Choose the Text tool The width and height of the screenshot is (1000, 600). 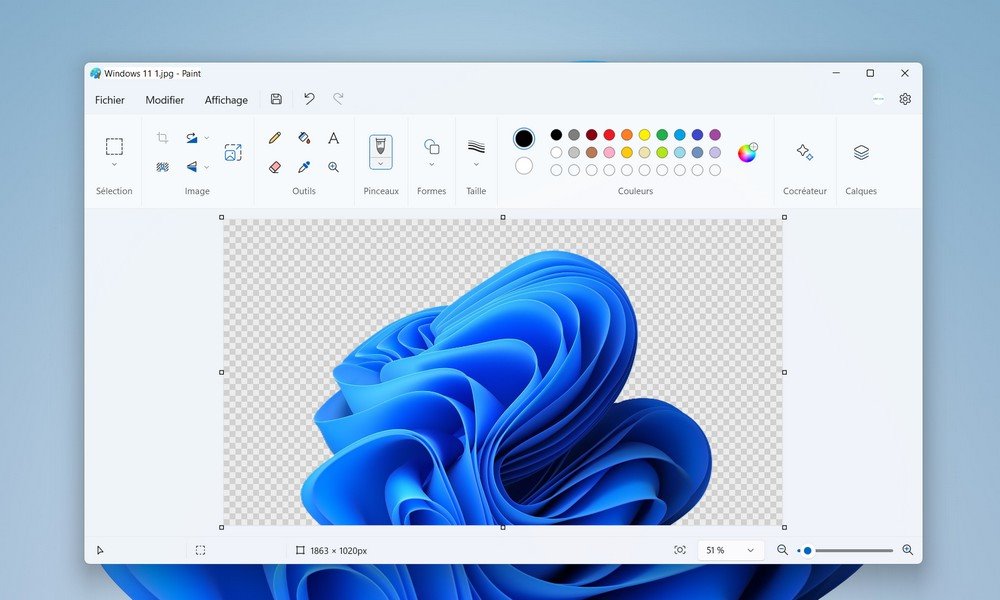coord(334,138)
